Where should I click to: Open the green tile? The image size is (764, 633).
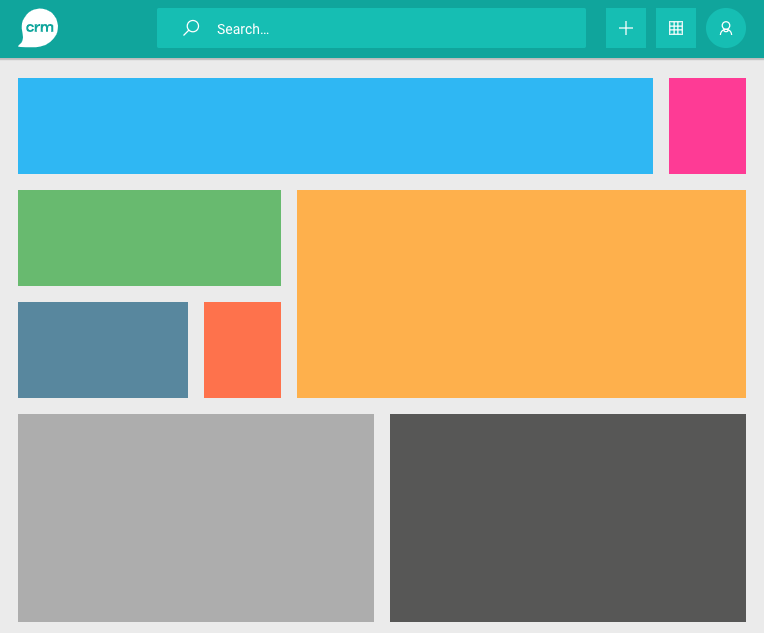click(149, 238)
